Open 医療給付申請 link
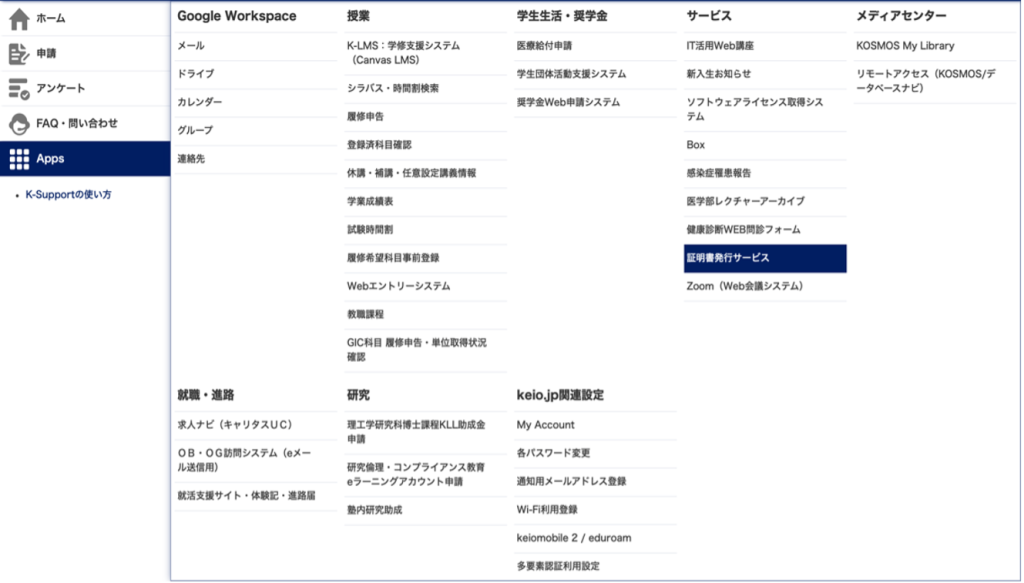The image size is (1024, 583). 544,46
